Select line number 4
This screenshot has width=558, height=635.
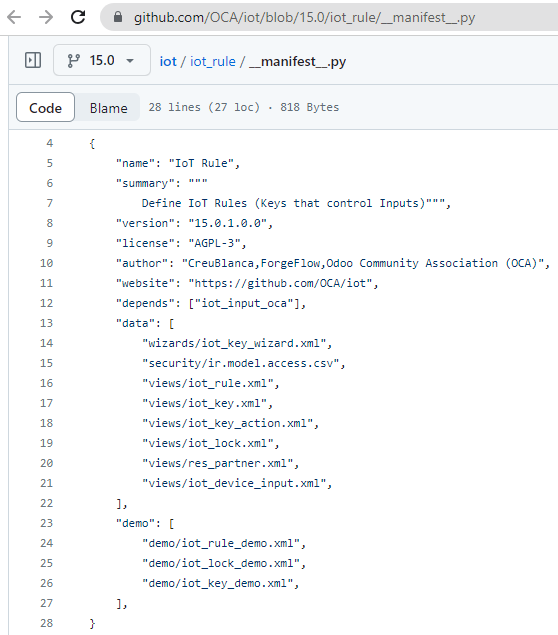point(49,143)
